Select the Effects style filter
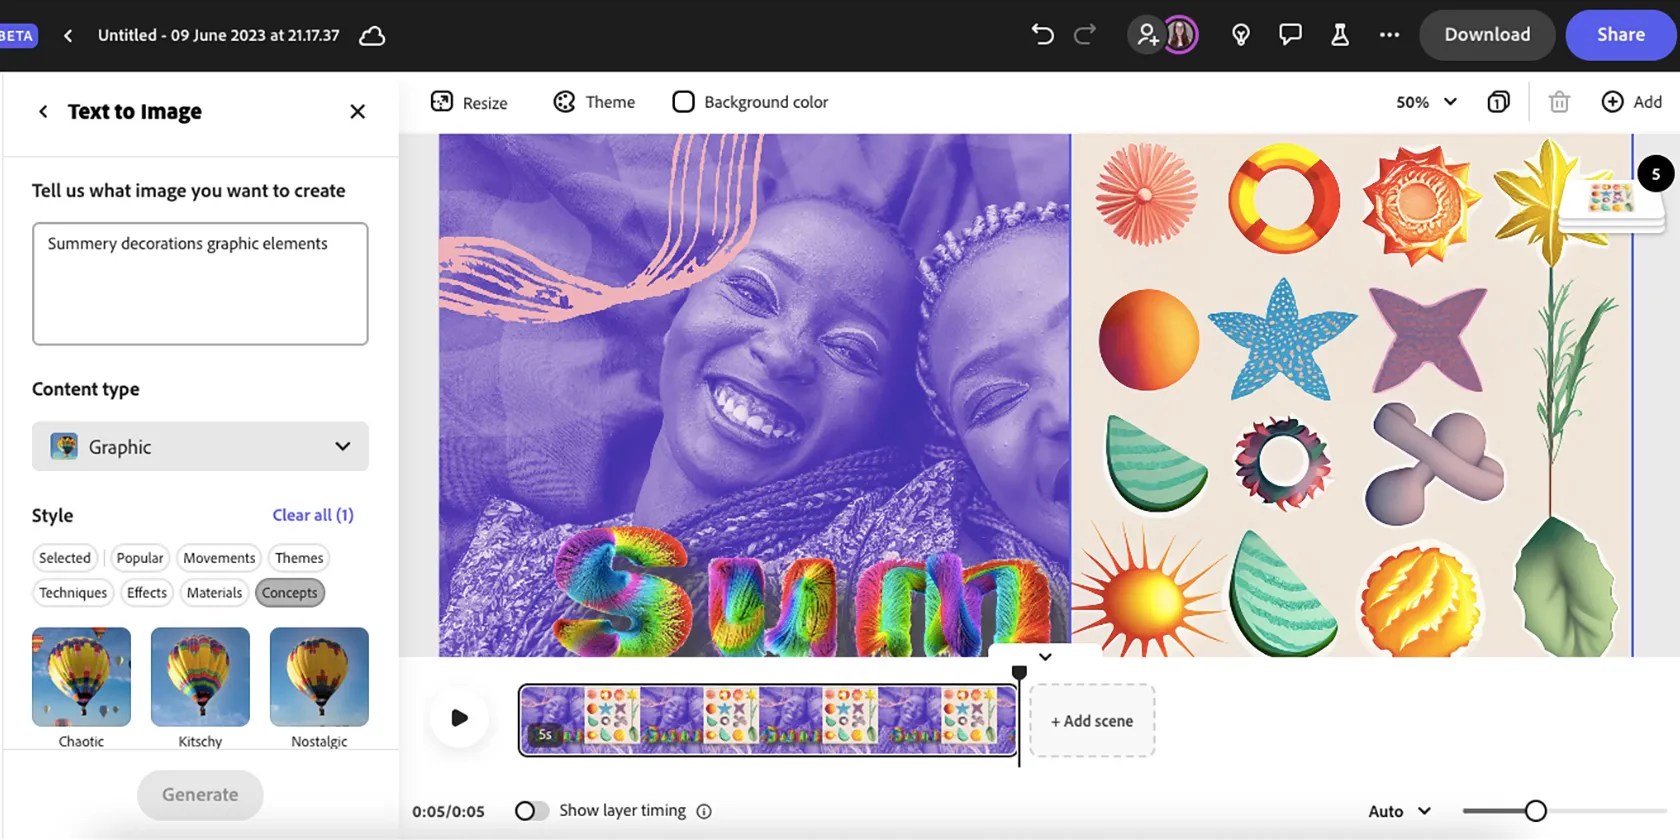 (147, 593)
